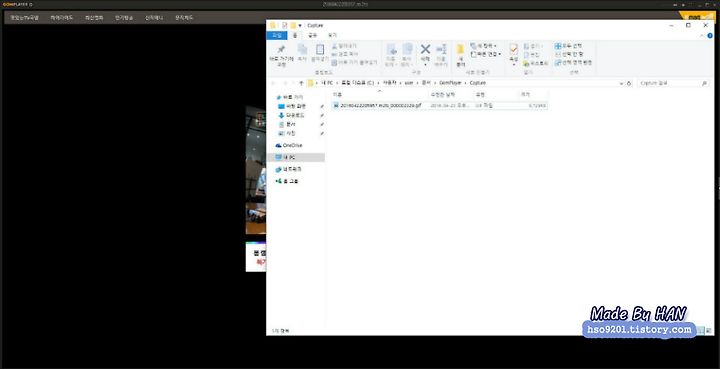Open the 열기 (Open) dropdown in the ribbon

[533, 46]
